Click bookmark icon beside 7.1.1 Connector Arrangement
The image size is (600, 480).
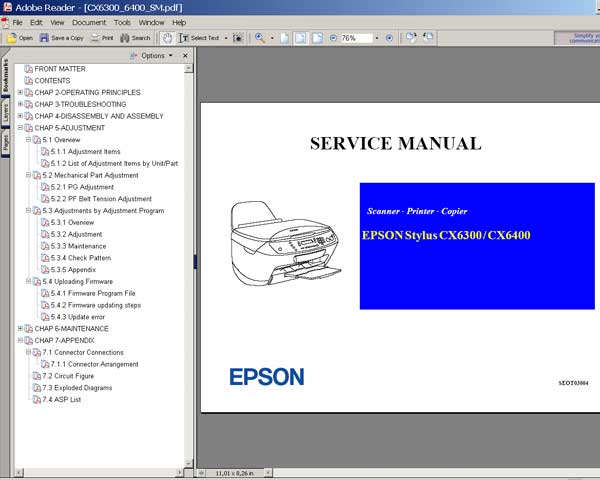click(x=45, y=364)
